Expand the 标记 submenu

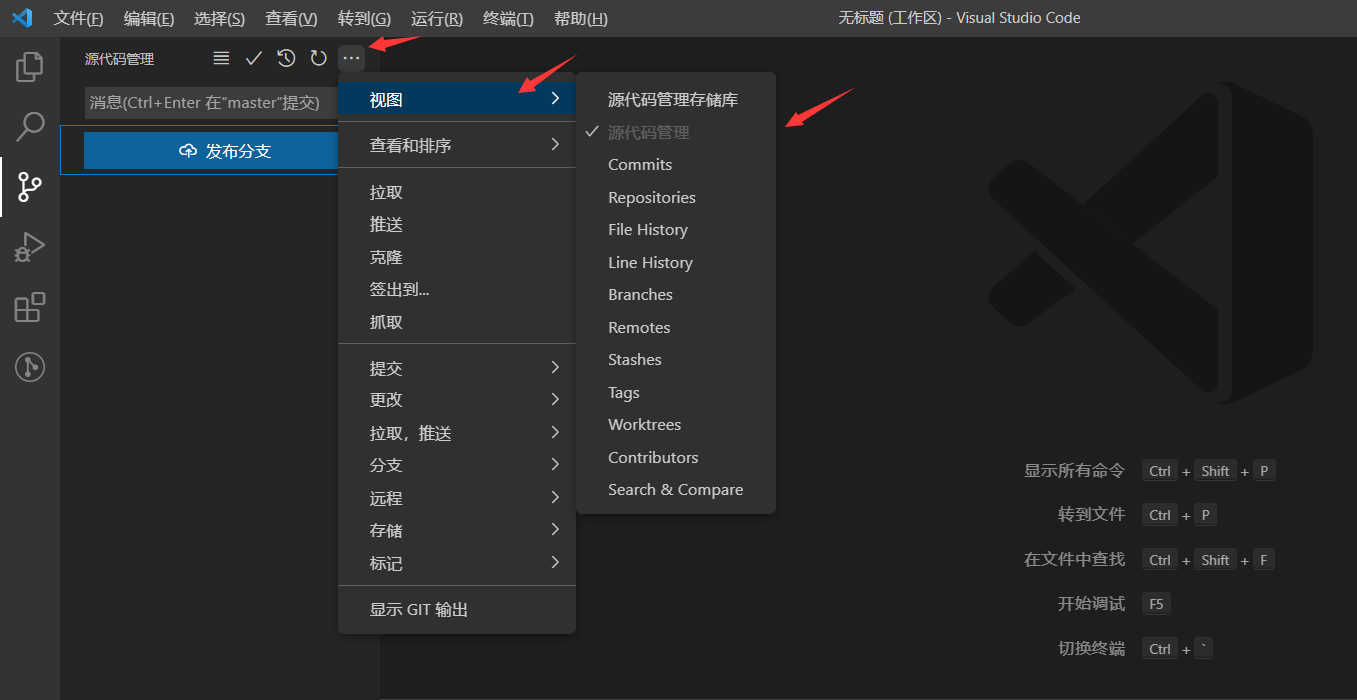(x=457, y=563)
